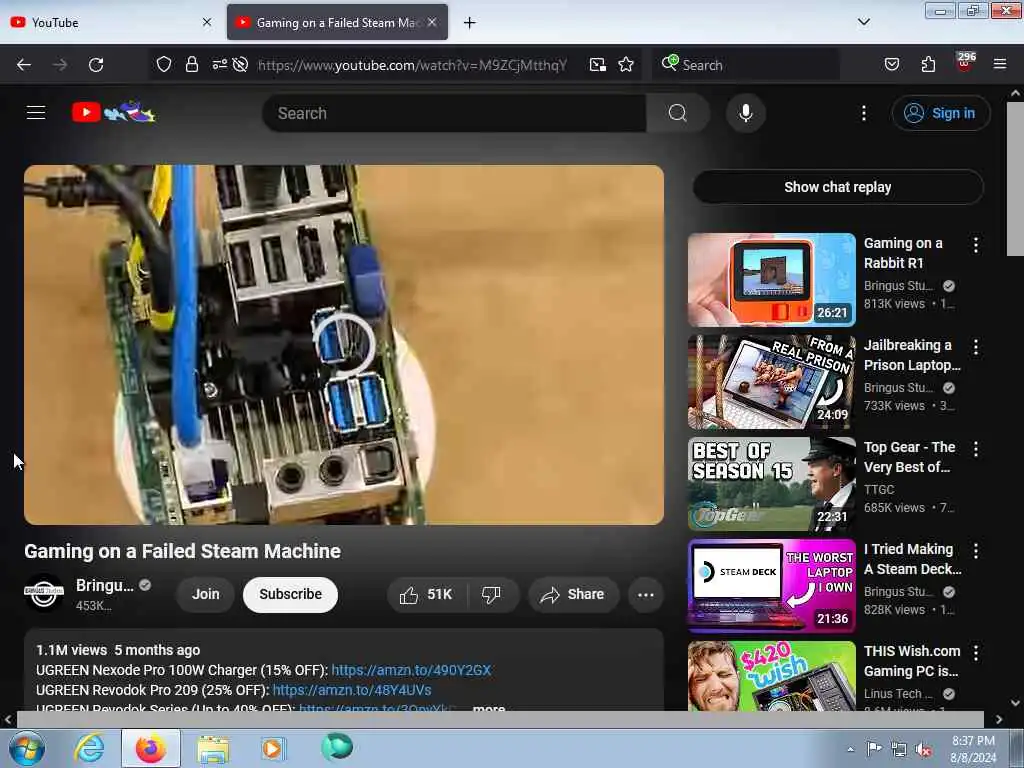This screenshot has height=768, width=1024.
Task: Launch Internet Explorer from taskbar
Action: pos(89,748)
